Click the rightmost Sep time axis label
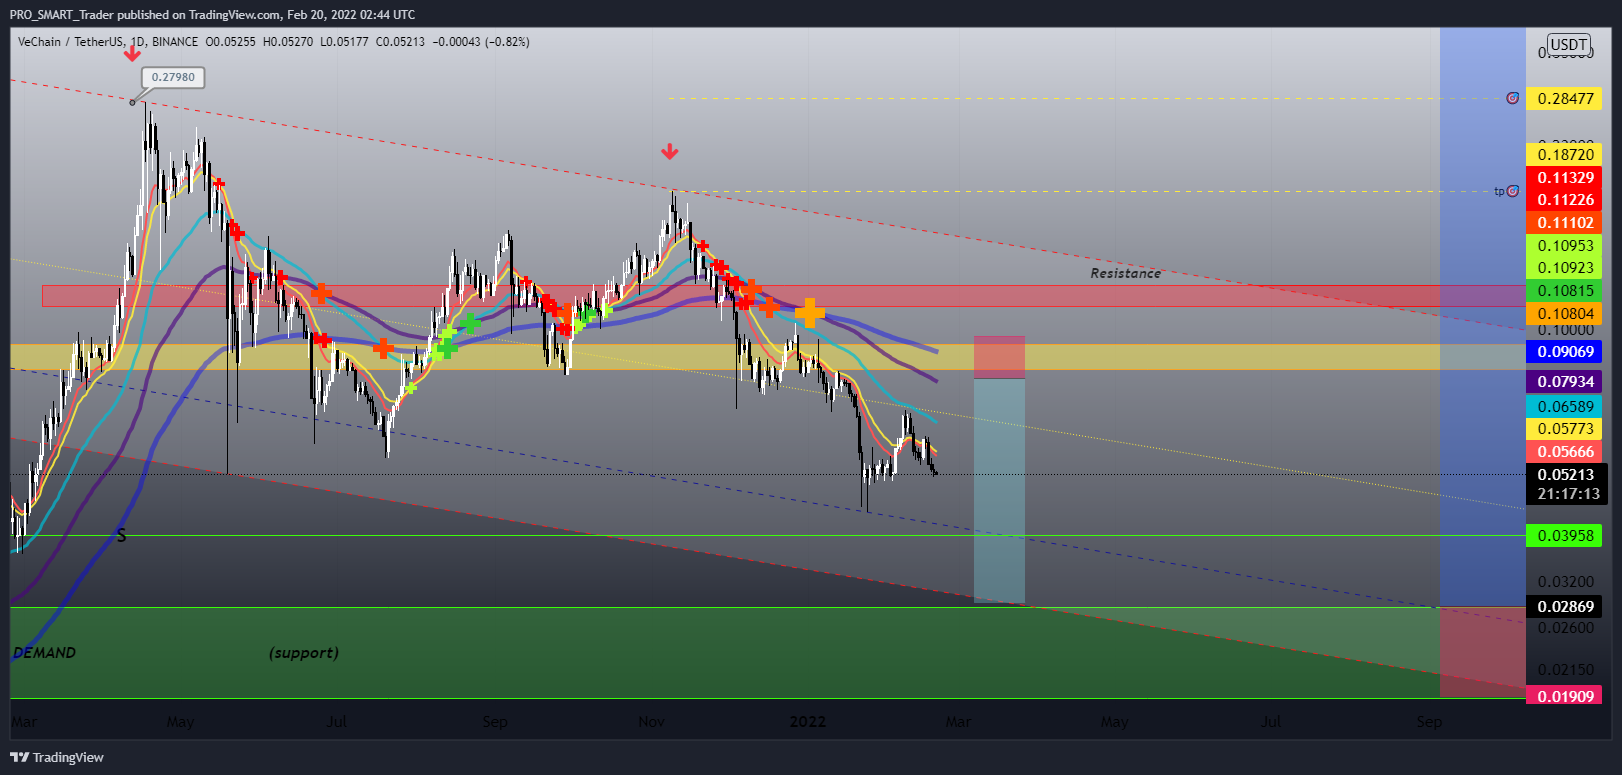This screenshot has width=1622, height=775. pyautogui.click(x=1429, y=722)
